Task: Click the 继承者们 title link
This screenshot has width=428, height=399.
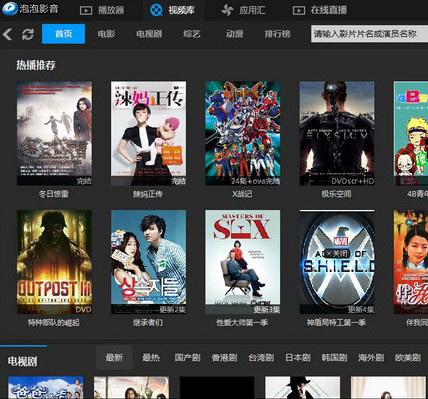Action: point(148,322)
